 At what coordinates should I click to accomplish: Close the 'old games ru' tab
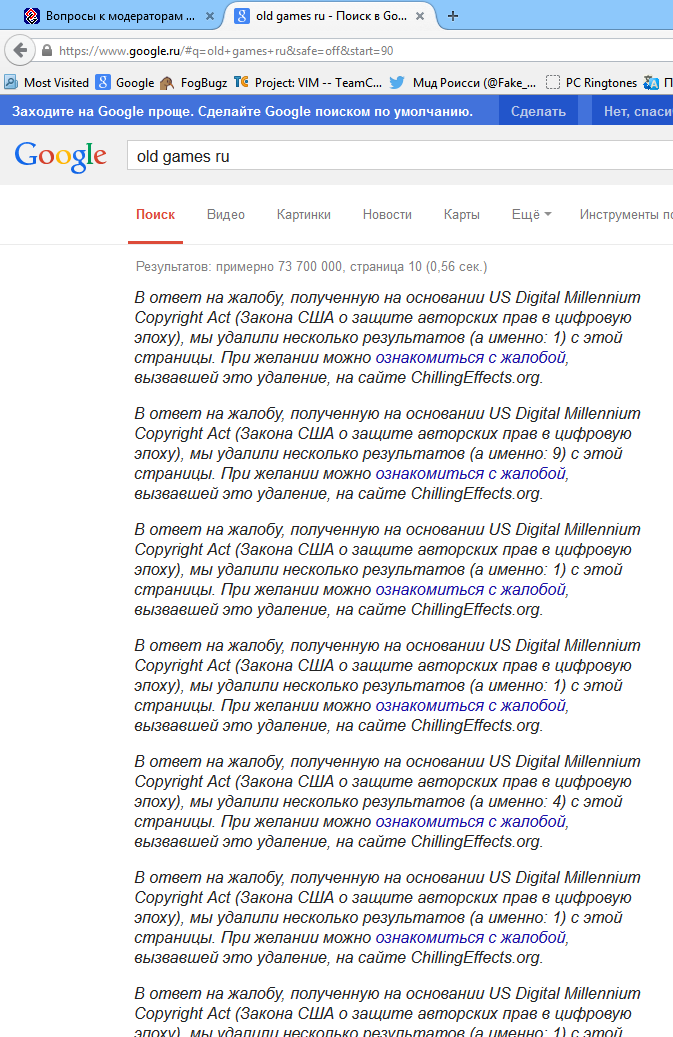point(420,16)
